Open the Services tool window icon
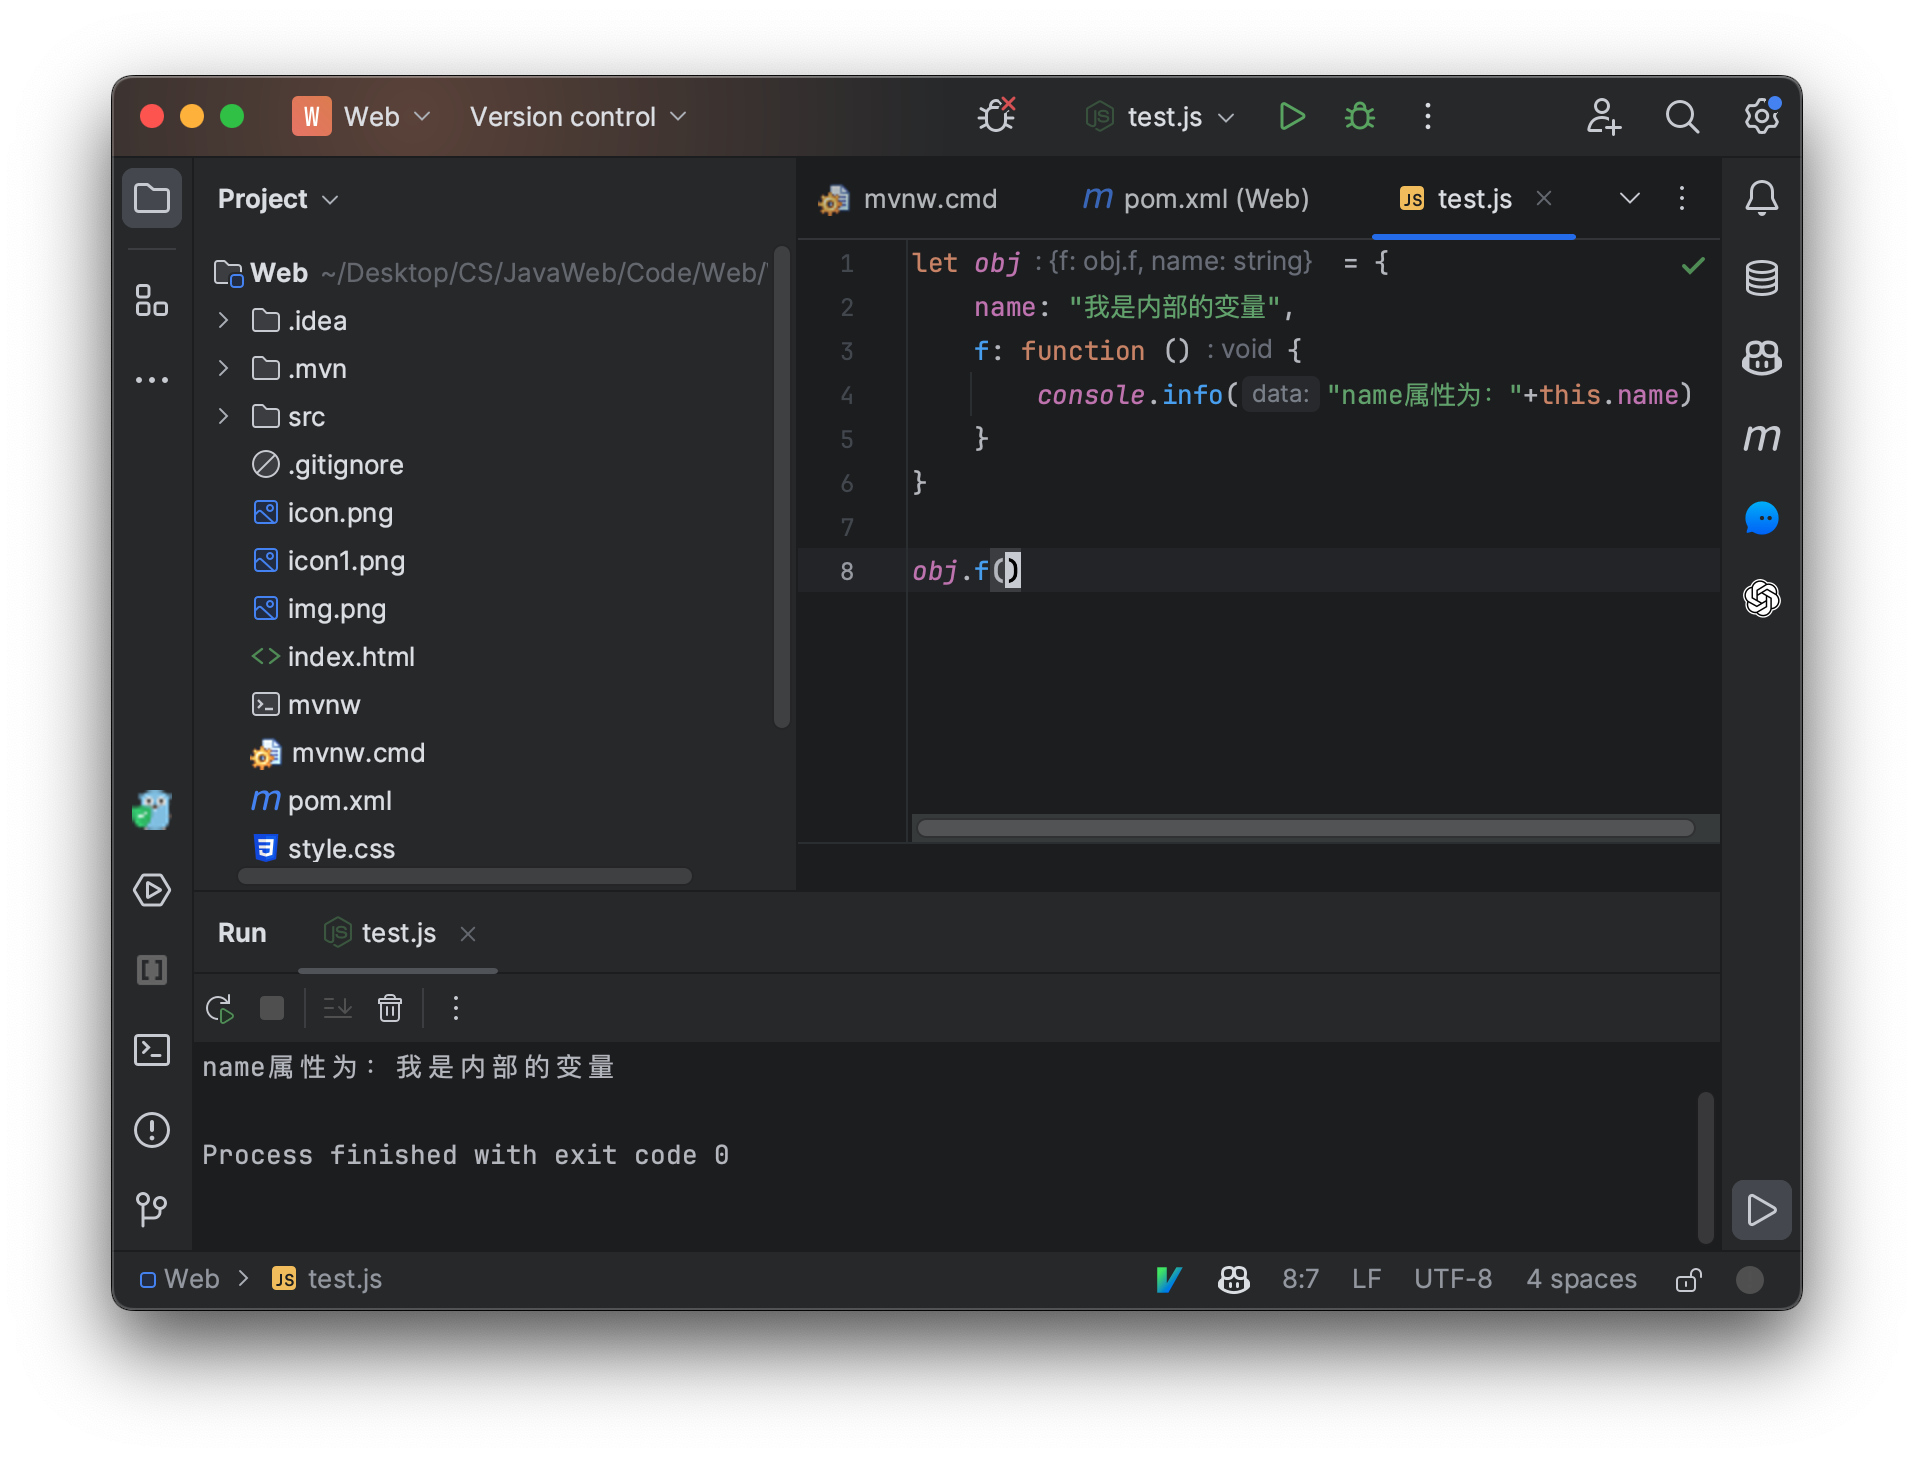The height and width of the screenshot is (1458, 1914). point(152,890)
